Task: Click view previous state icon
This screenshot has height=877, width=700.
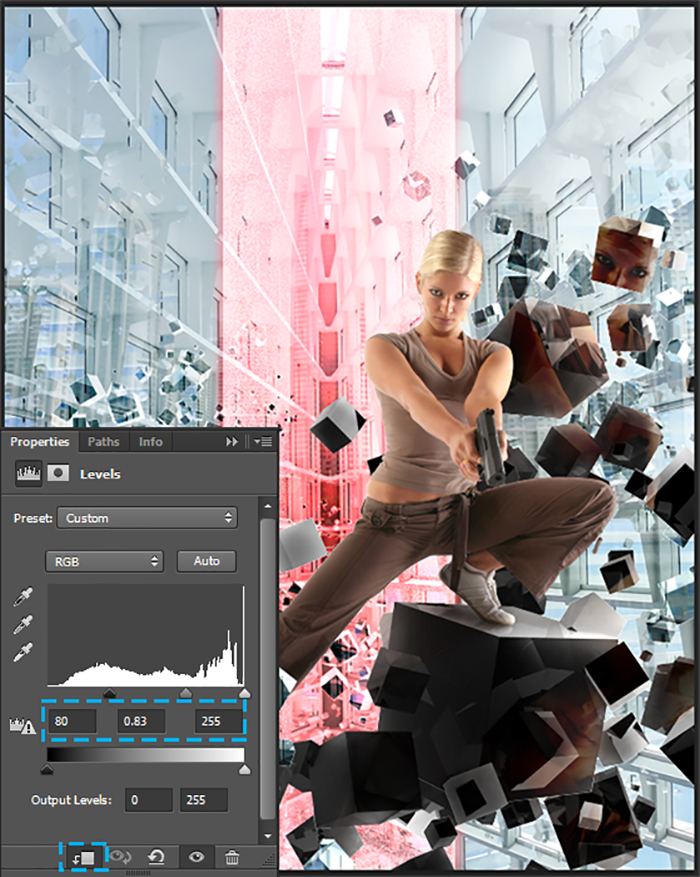Action: click(x=120, y=856)
